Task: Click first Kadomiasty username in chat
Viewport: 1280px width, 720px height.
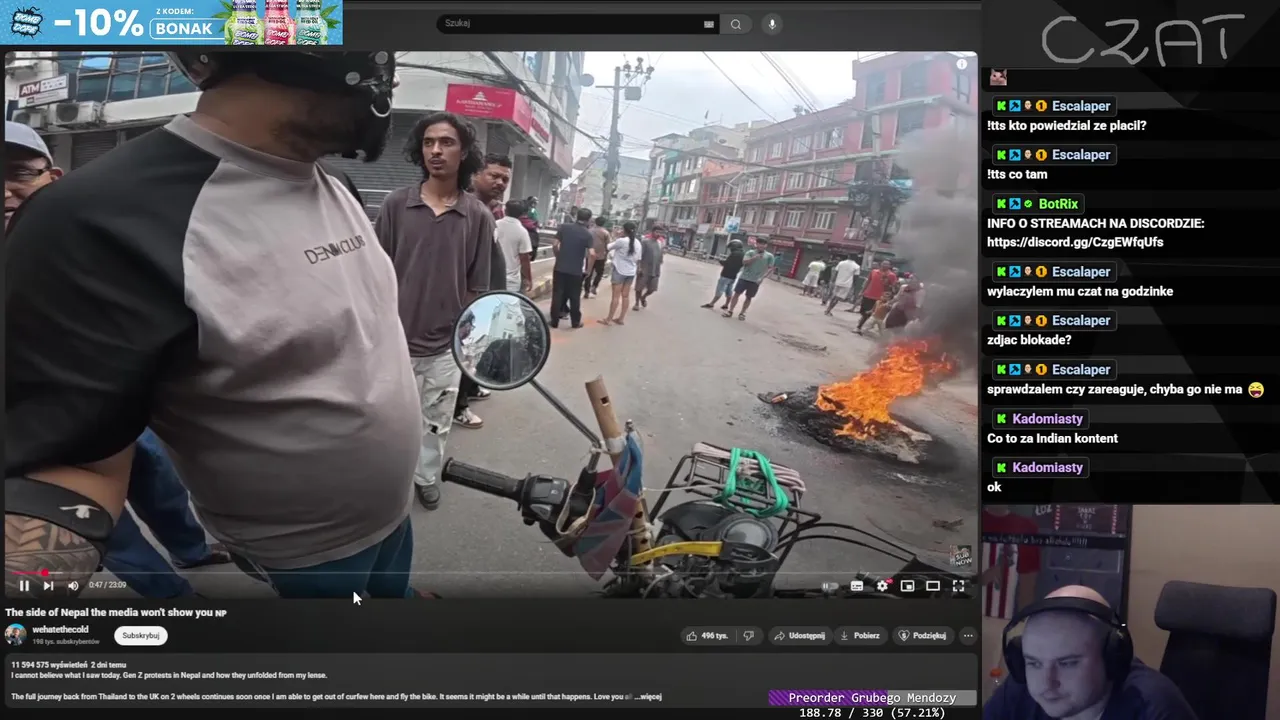Action: coord(1047,419)
